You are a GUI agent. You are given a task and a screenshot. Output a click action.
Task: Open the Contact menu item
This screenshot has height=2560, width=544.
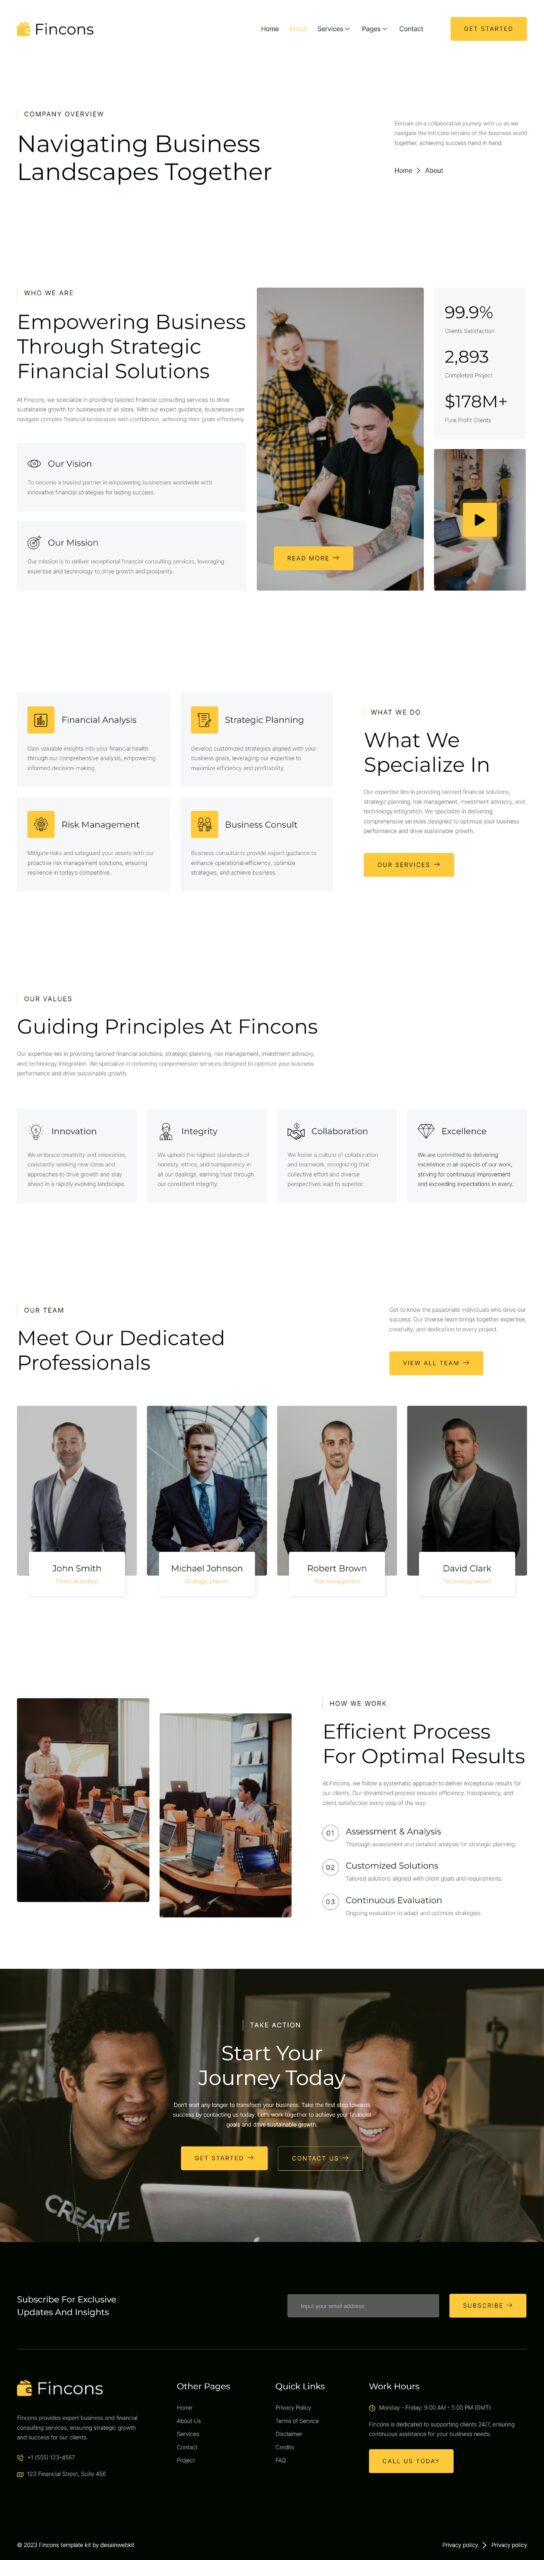coord(411,29)
